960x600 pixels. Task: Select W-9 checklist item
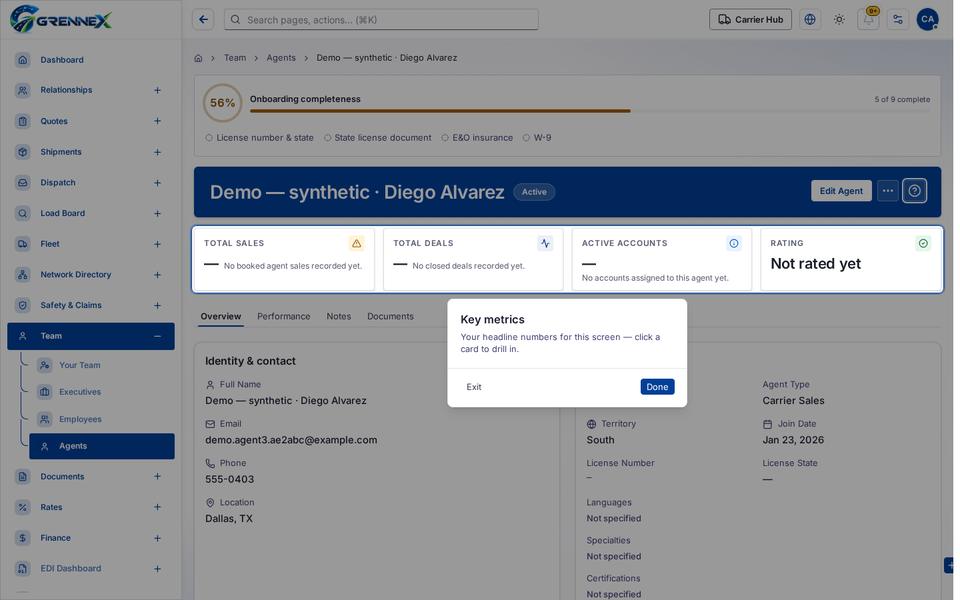pos(537,138)
